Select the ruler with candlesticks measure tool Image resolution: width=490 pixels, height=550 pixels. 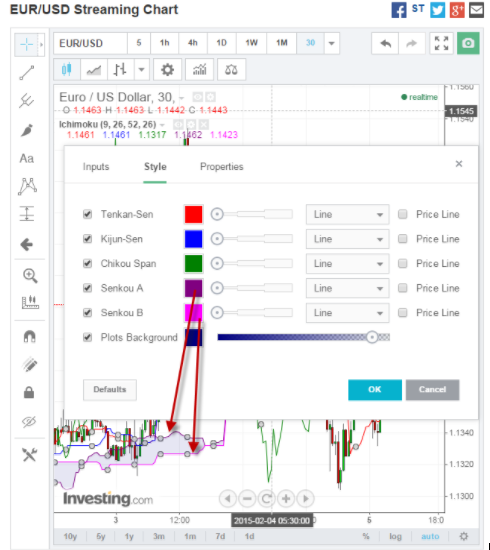30,302
